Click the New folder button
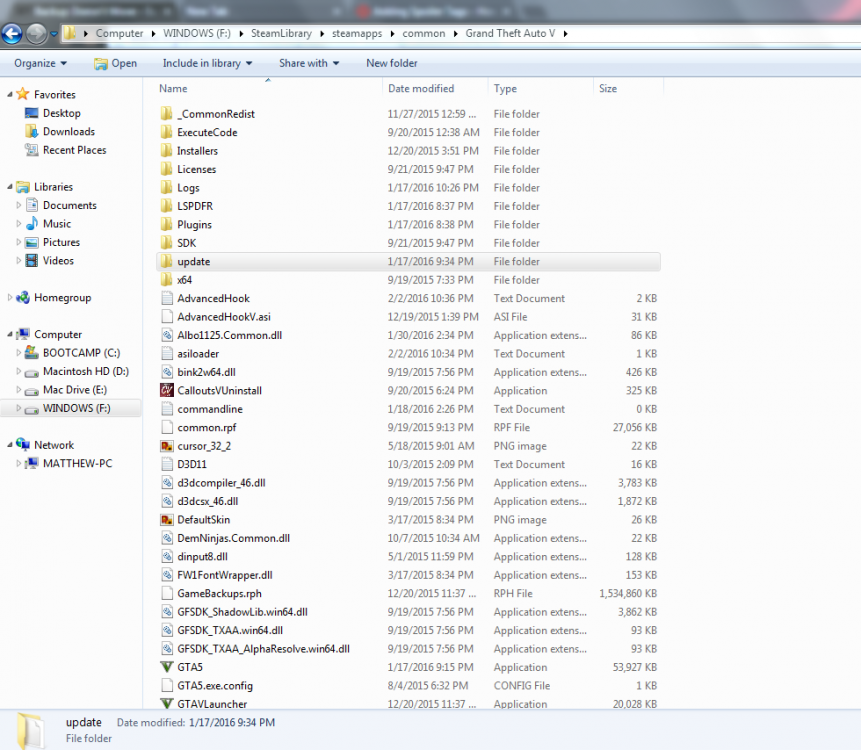This screenshot has height=750, width=861. pyautogui.click(x=392, y=63)
